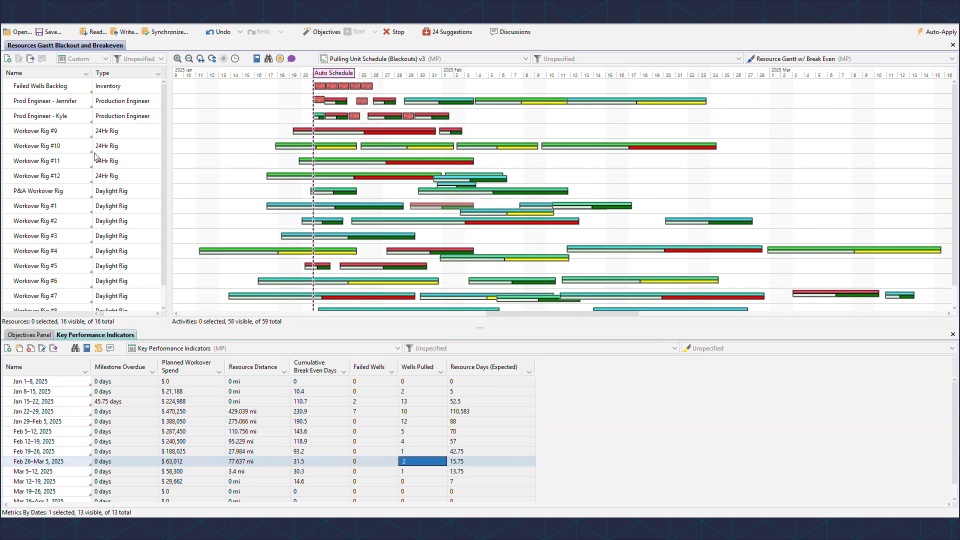
Task: Open the Discussions panel
Action: [x=510, y=32]
